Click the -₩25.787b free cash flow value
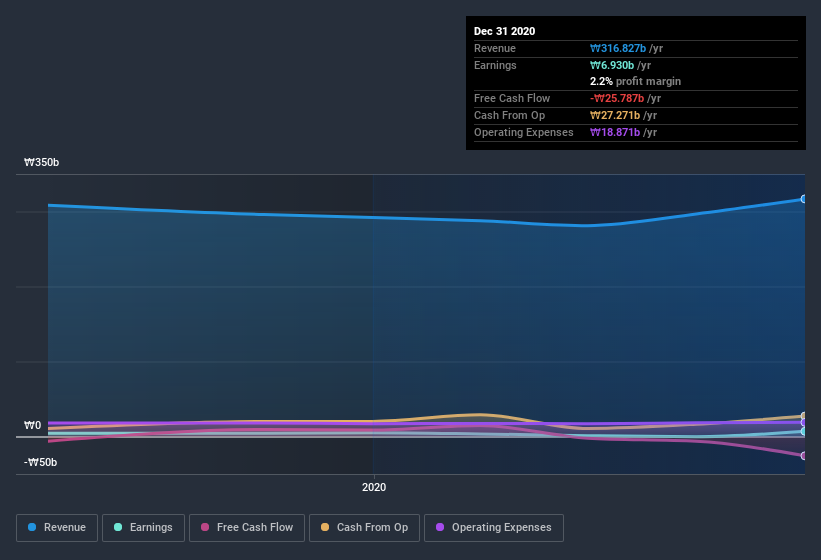Viewport: 821px width, 560px height. [x=617, y=98]
